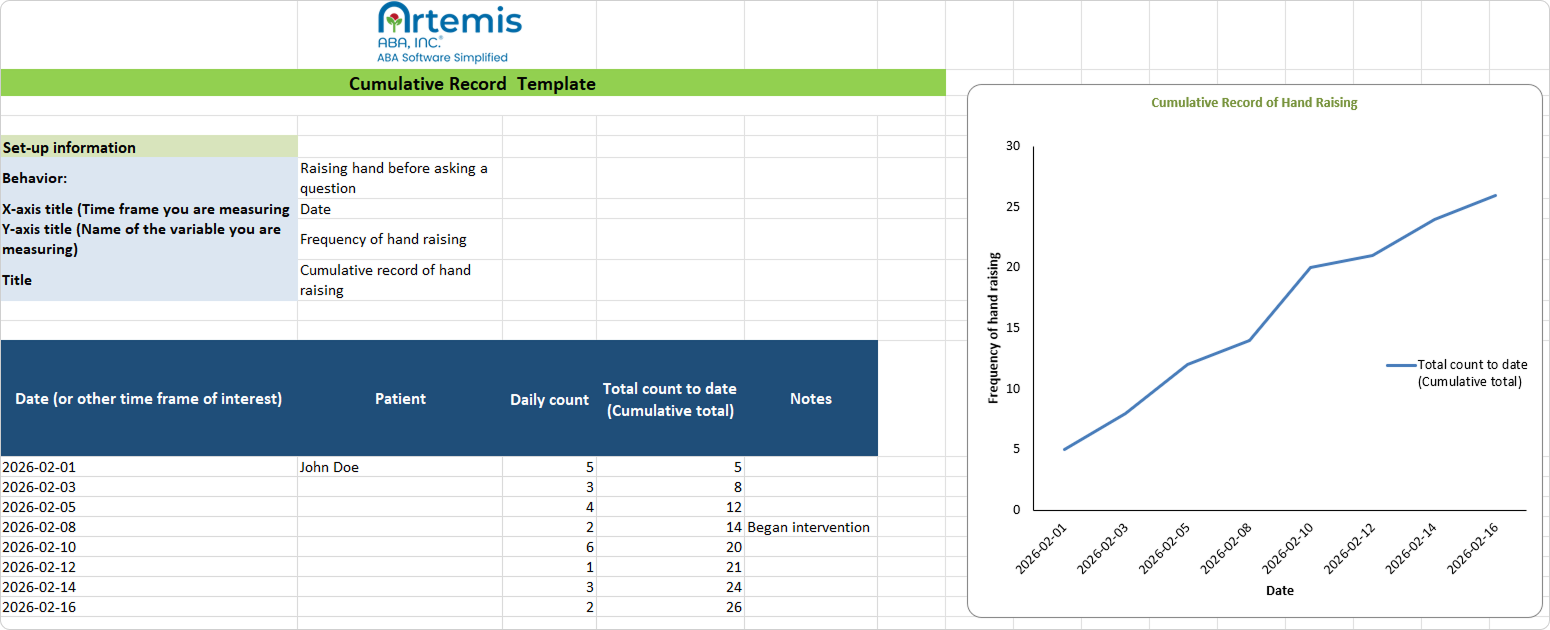1550x630 pixels.
Task: Click the 'John Doe' patient cell
Action: [330, 467]
